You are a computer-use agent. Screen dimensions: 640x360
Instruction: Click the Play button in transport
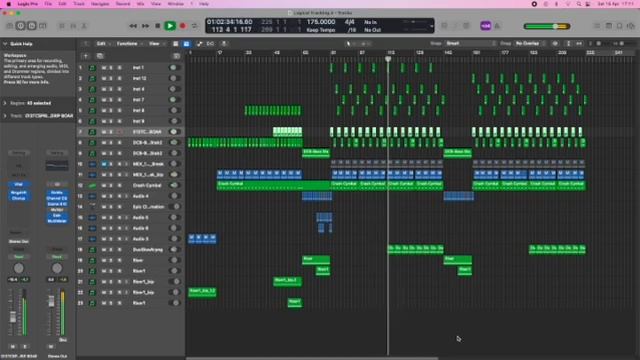(x=170, y=26)
